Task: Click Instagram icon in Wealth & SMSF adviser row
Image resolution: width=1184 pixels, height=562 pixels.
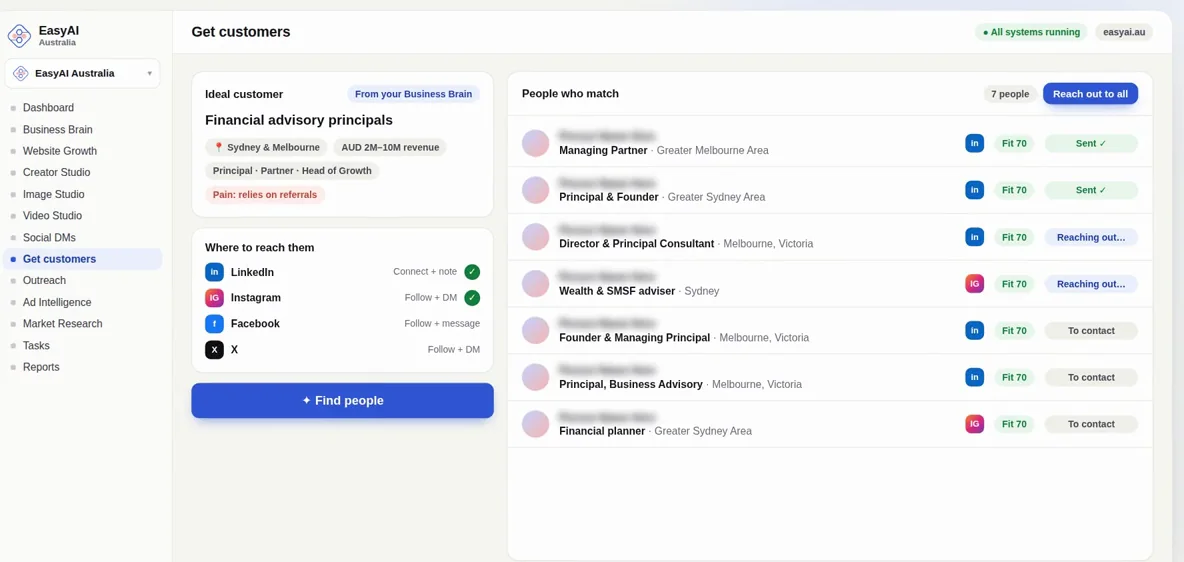Action: click(x=975, y=284)
